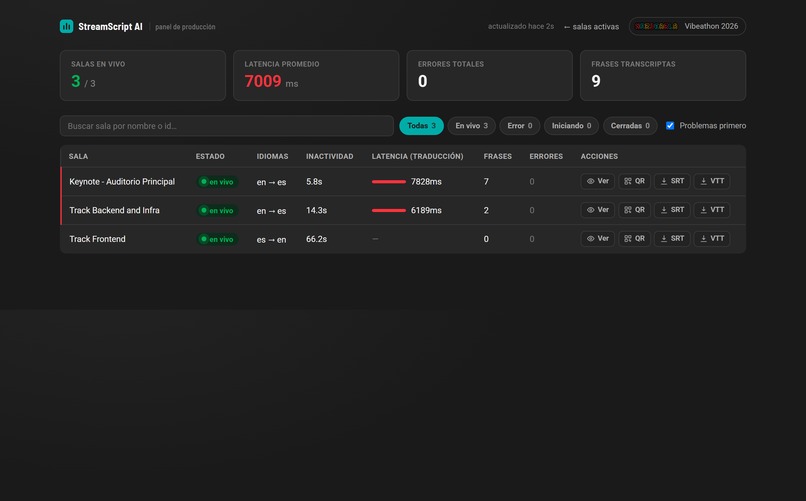Viewport: 806px width, 501px height.
Task: Filter rooms by Iniciando status
Action: (571, 126)
